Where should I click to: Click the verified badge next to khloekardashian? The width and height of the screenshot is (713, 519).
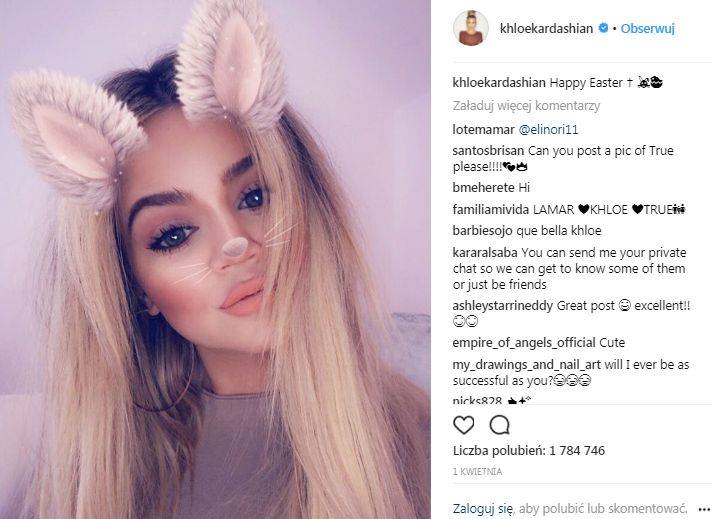tap(603, 28)
